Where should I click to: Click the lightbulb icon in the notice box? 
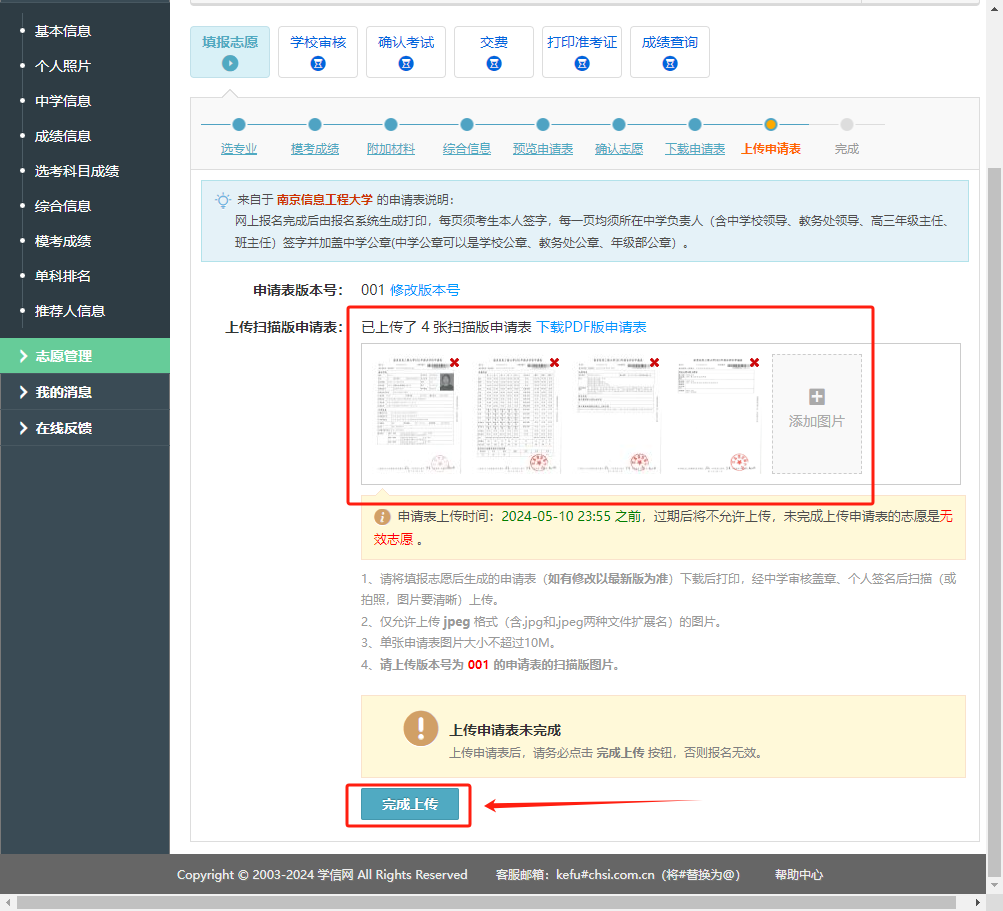click(x=223, y=200)
